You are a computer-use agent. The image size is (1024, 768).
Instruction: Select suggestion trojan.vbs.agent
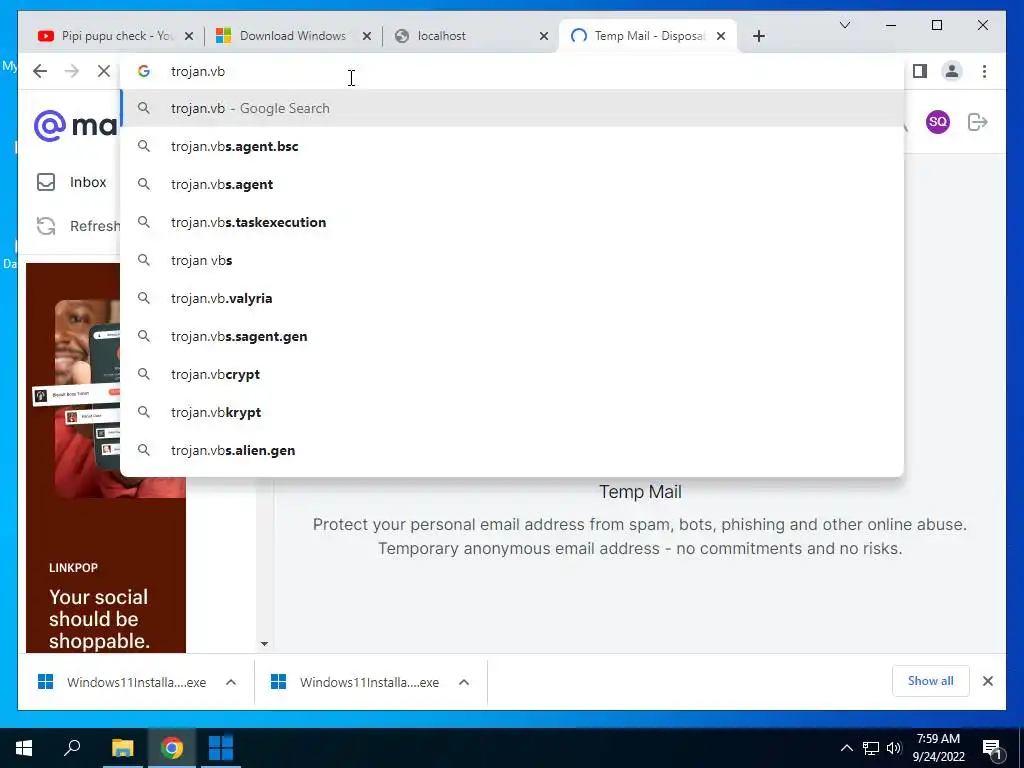(x=512, y=184)
